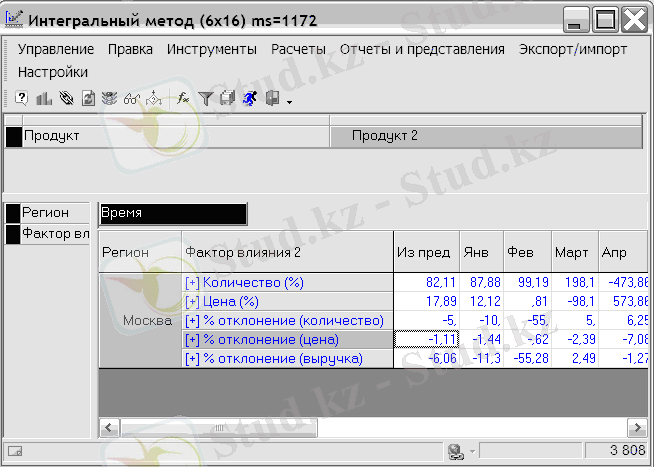Viewport: 654px width, 467px height.
Task: Select cell value 17,89
Action: [x=426, y=301]
